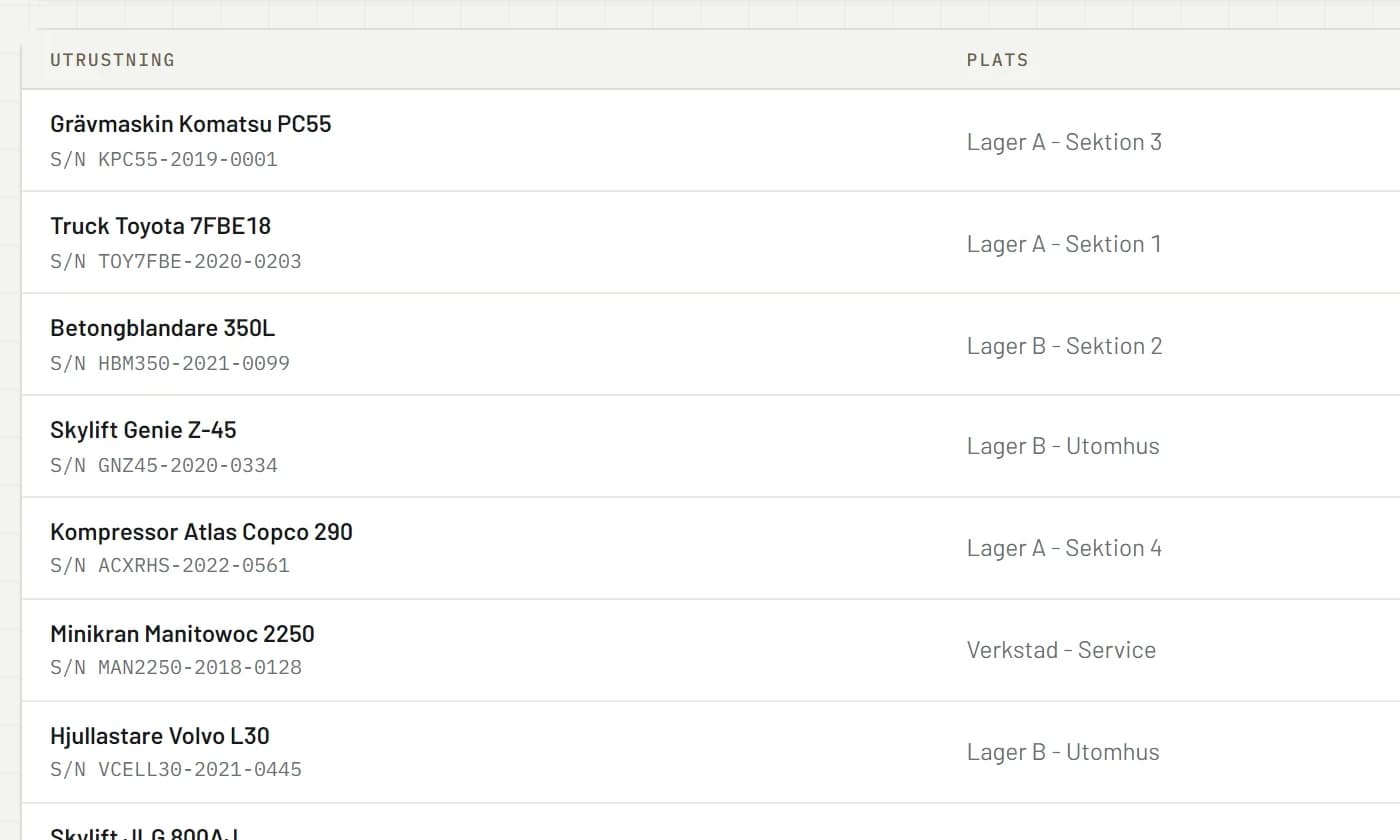Sort by the PLATS column header

[997, 60]
